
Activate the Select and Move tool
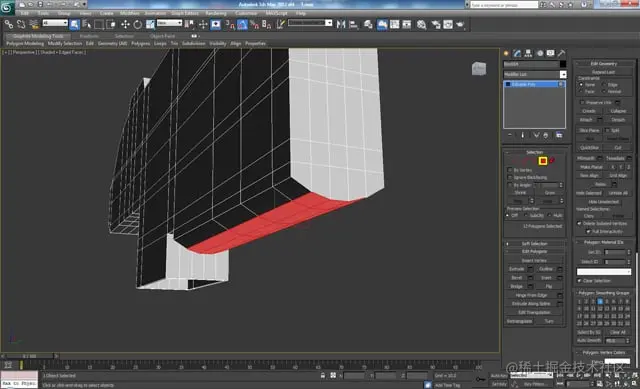coord(125,24)
